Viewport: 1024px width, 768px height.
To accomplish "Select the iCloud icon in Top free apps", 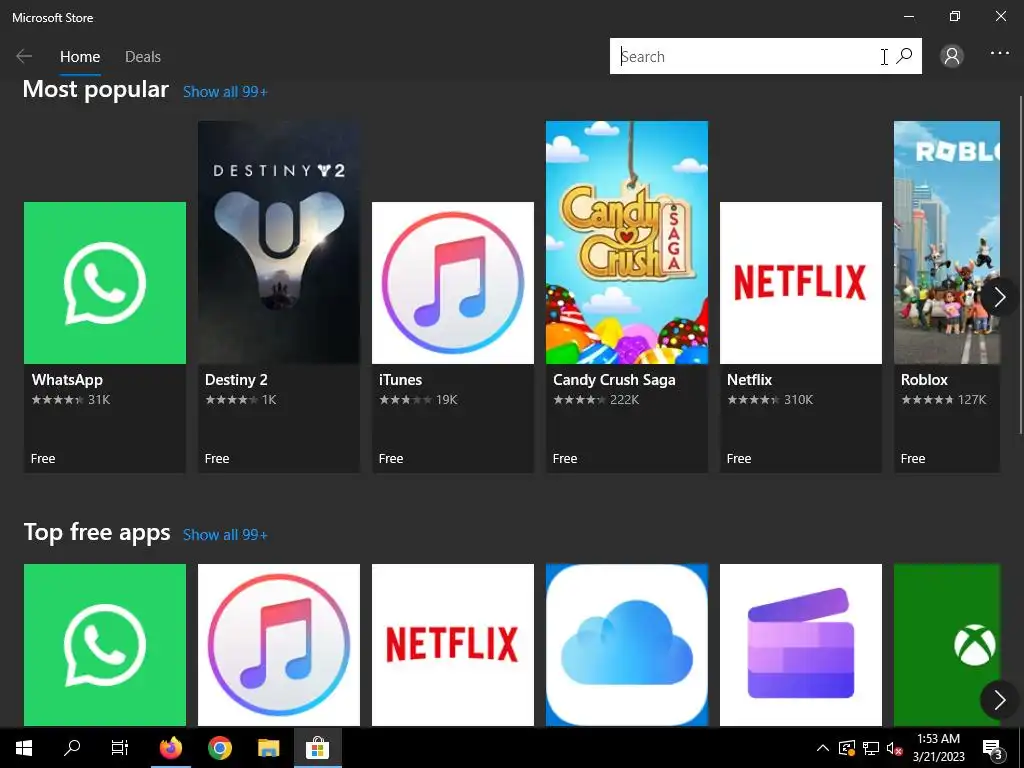I will pos(627,645).
